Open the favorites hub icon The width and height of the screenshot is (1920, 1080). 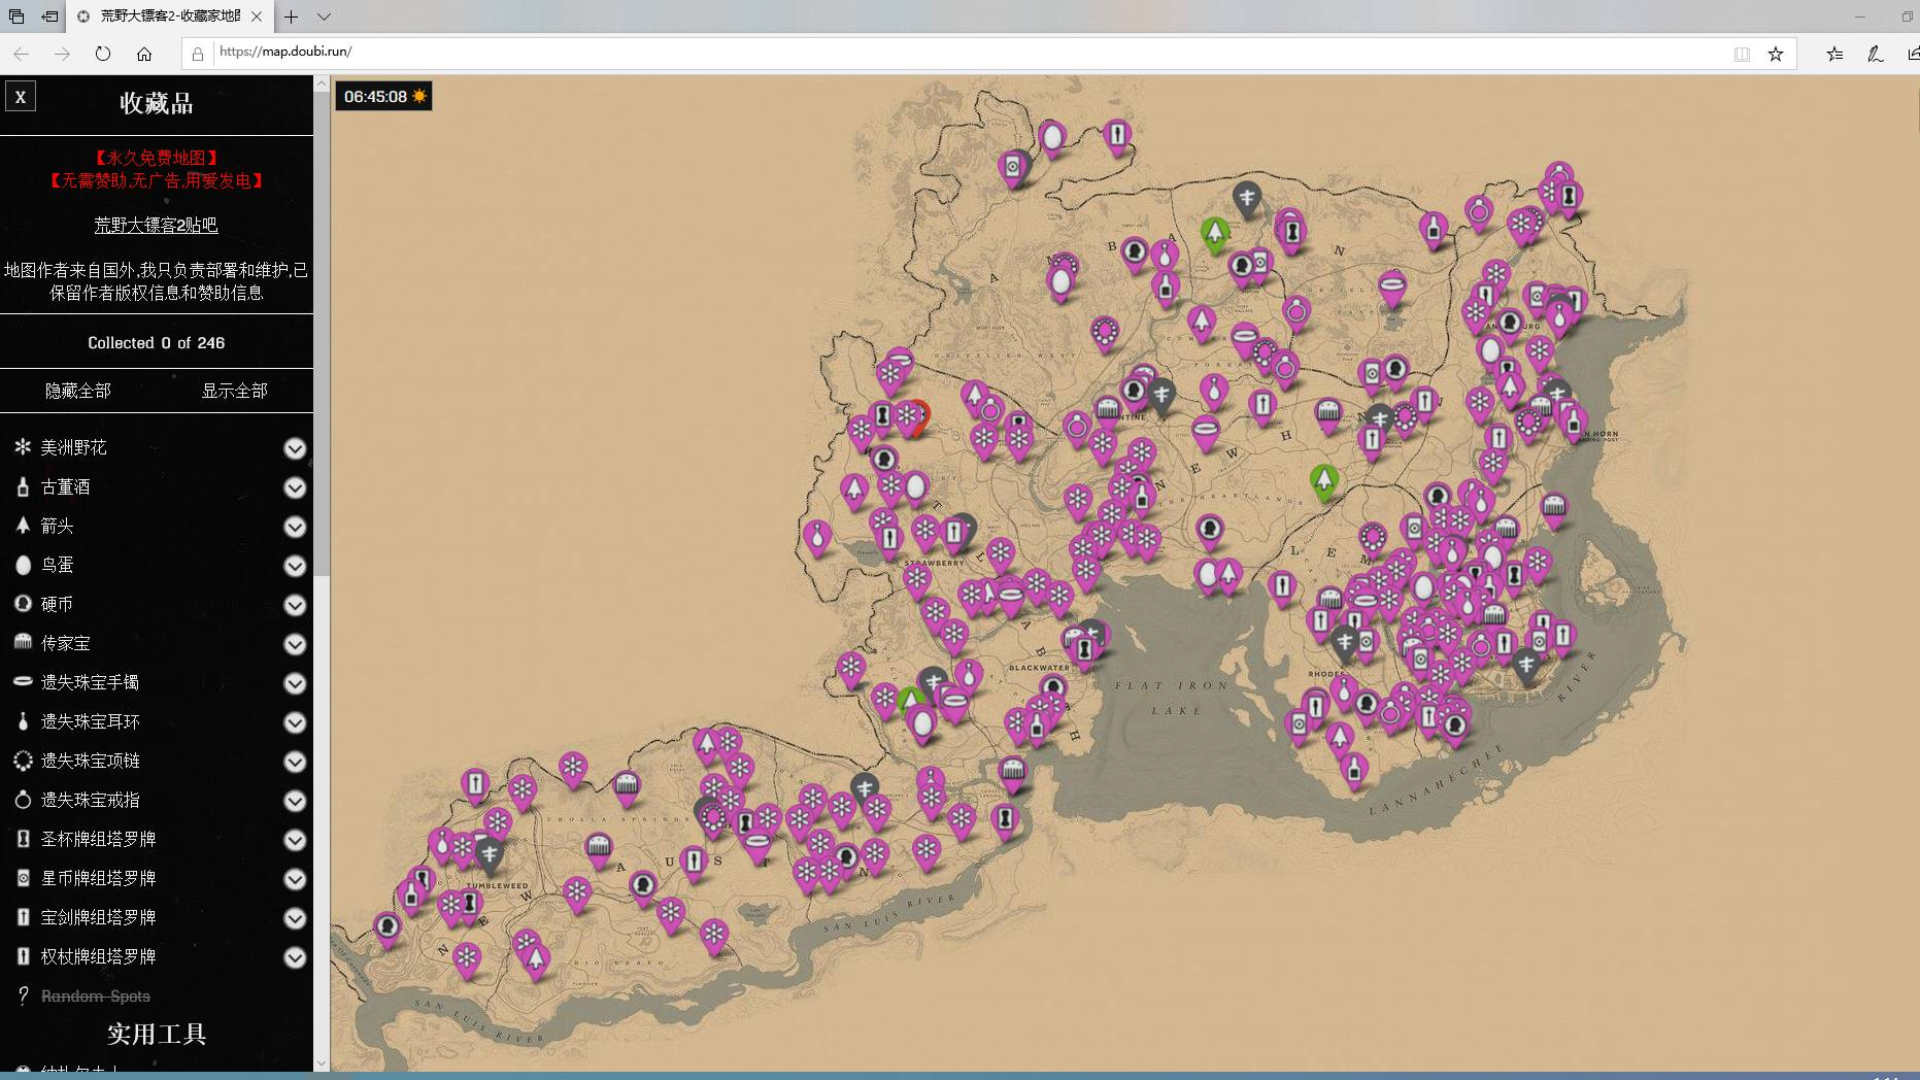pyautogui.click(x=1835, y=54)
